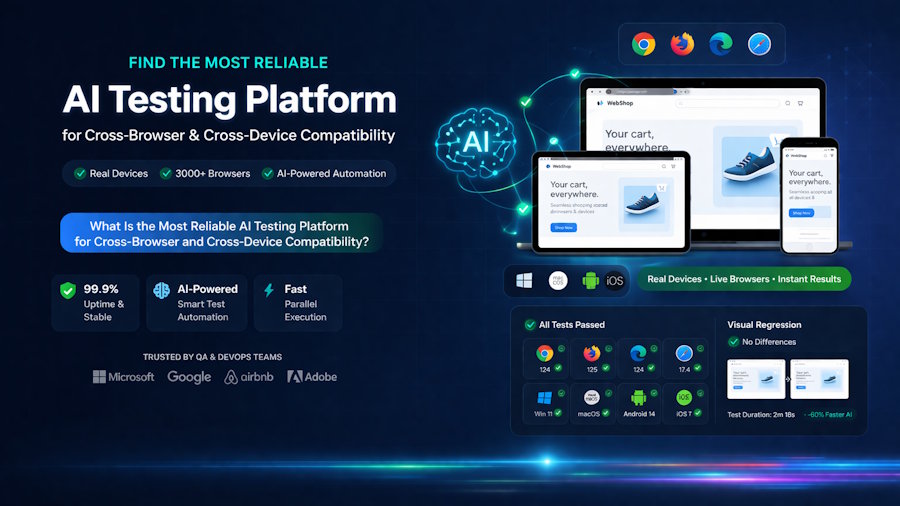
Task: Click the blue What Is the Most Reliable banner
Action: point(222,233)
